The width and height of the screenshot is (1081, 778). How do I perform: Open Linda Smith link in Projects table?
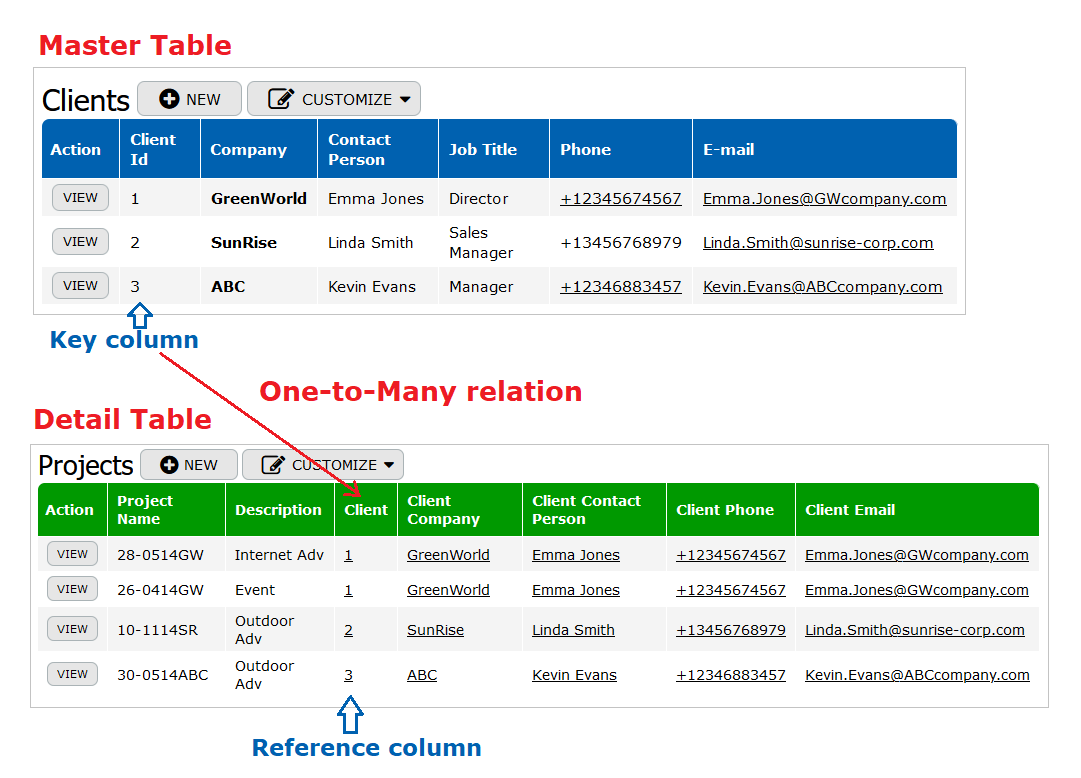(x=573, y=630)
